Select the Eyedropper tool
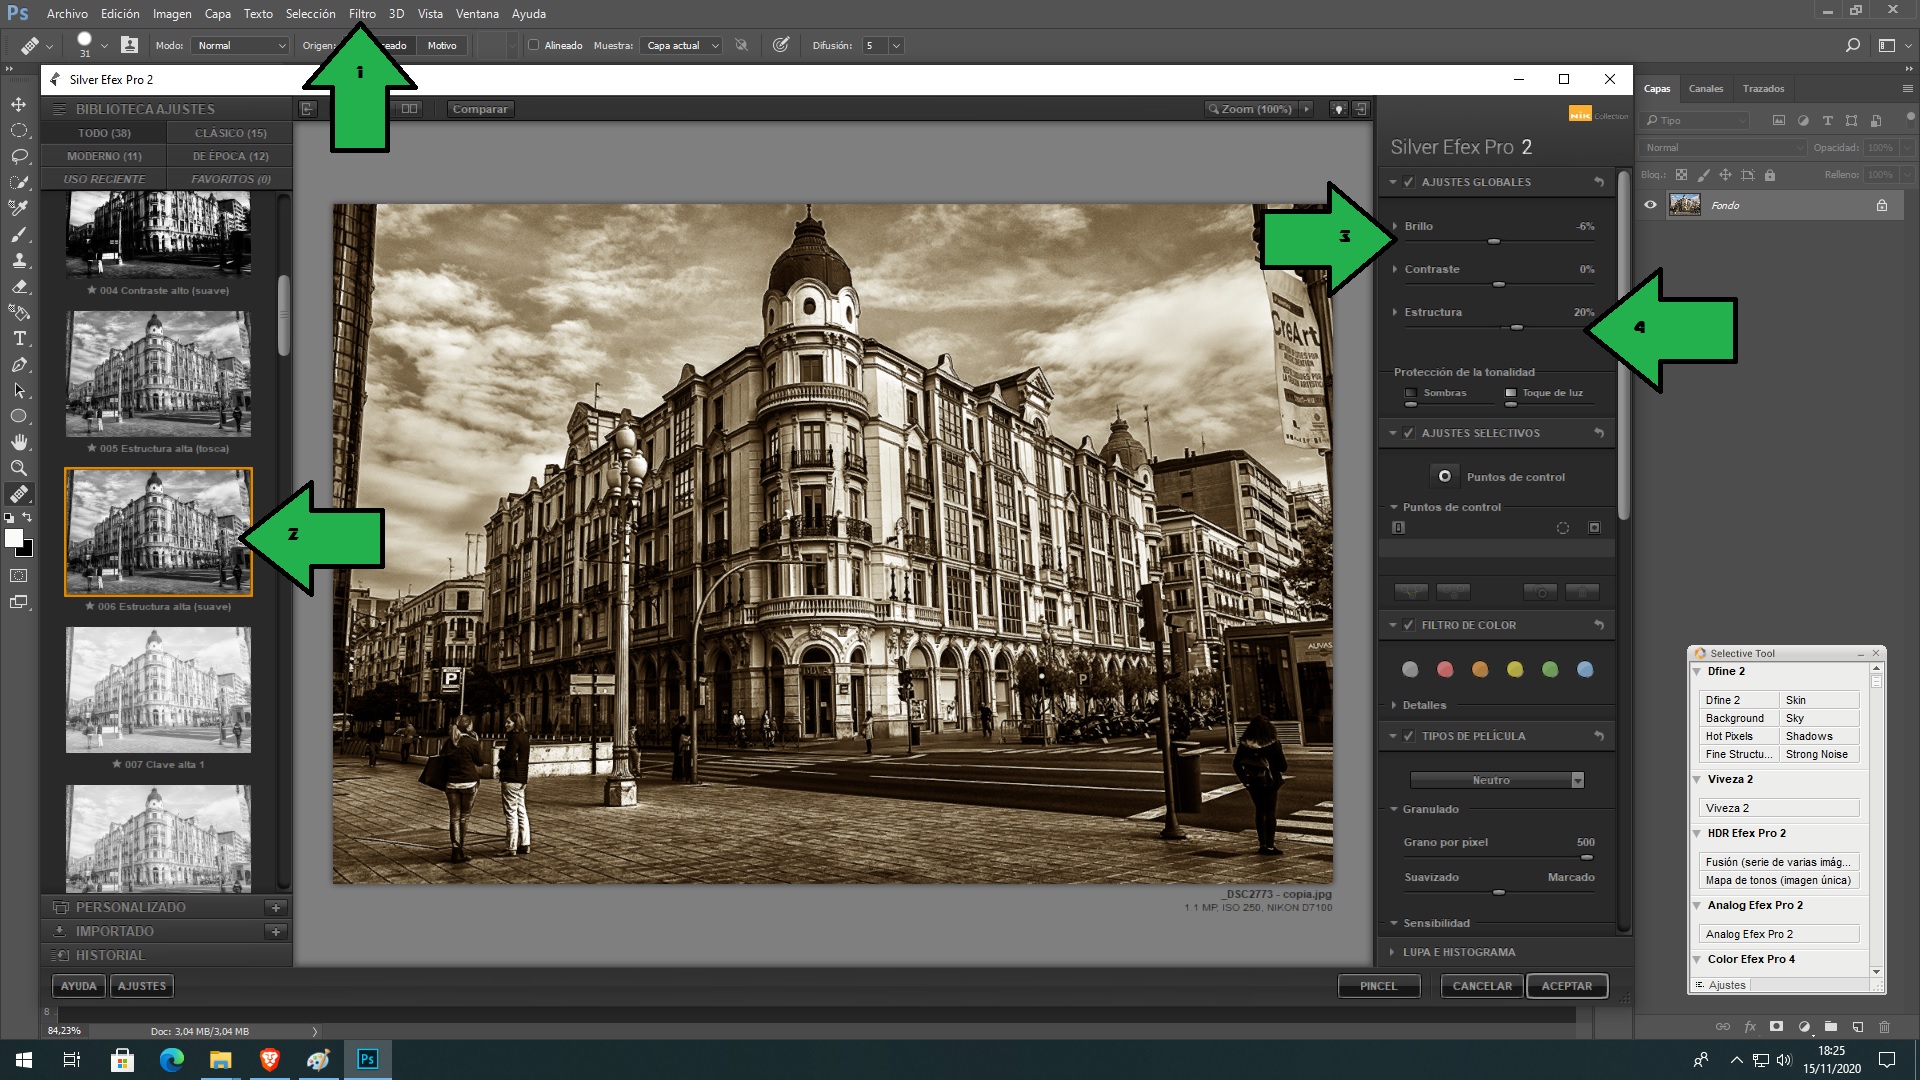Screen dimensions: 1920x1080 pyautogui.click(x=19, y=208)
